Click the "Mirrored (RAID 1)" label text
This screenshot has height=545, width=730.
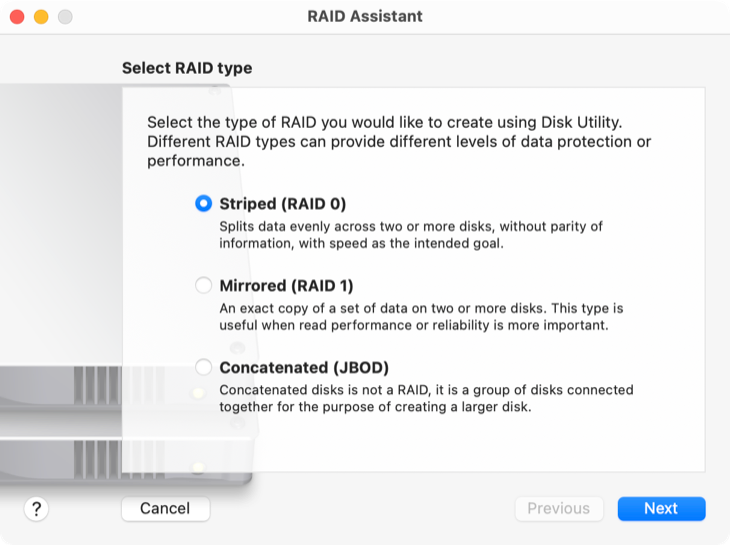pyautogui.click(x=286, y=286)
